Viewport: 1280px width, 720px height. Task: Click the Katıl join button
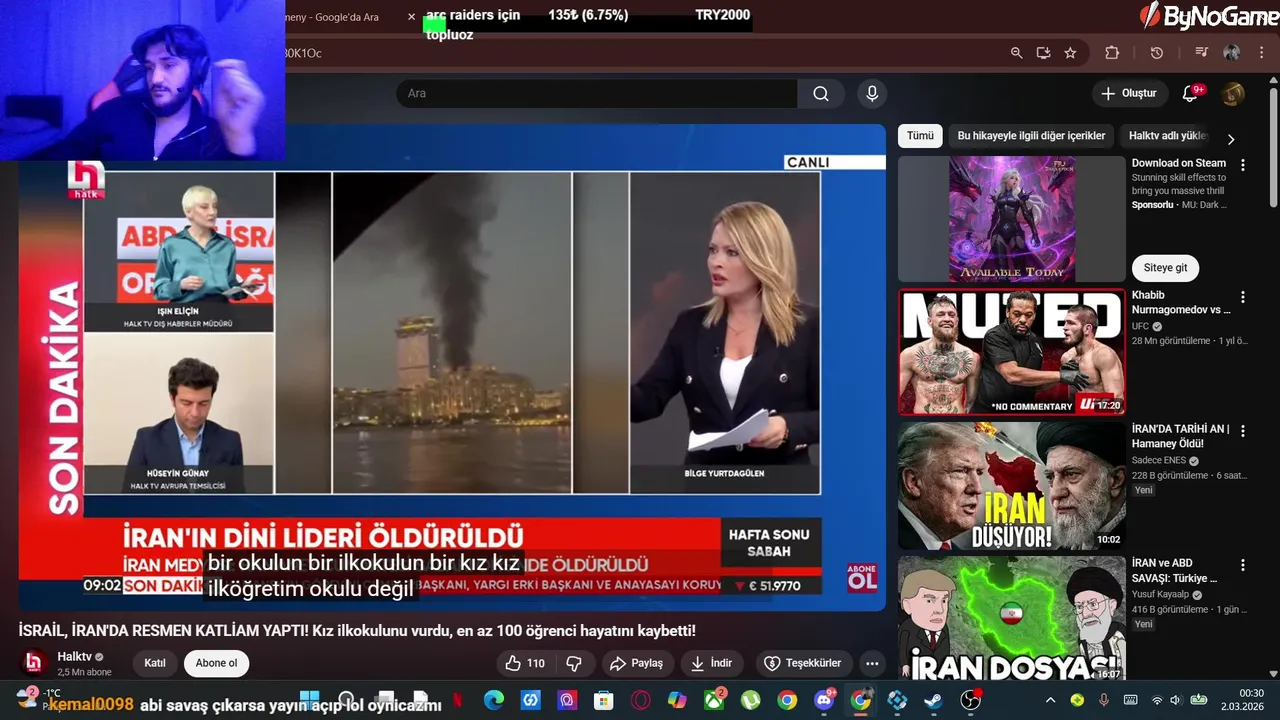point(155,663)
